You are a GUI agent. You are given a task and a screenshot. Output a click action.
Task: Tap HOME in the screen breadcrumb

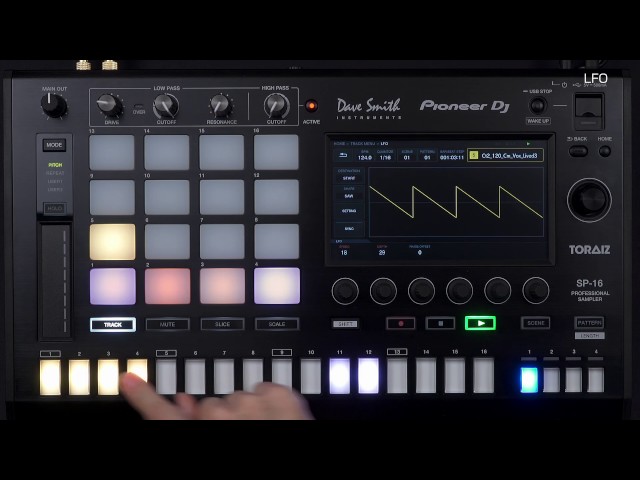(x=339, y=144)
